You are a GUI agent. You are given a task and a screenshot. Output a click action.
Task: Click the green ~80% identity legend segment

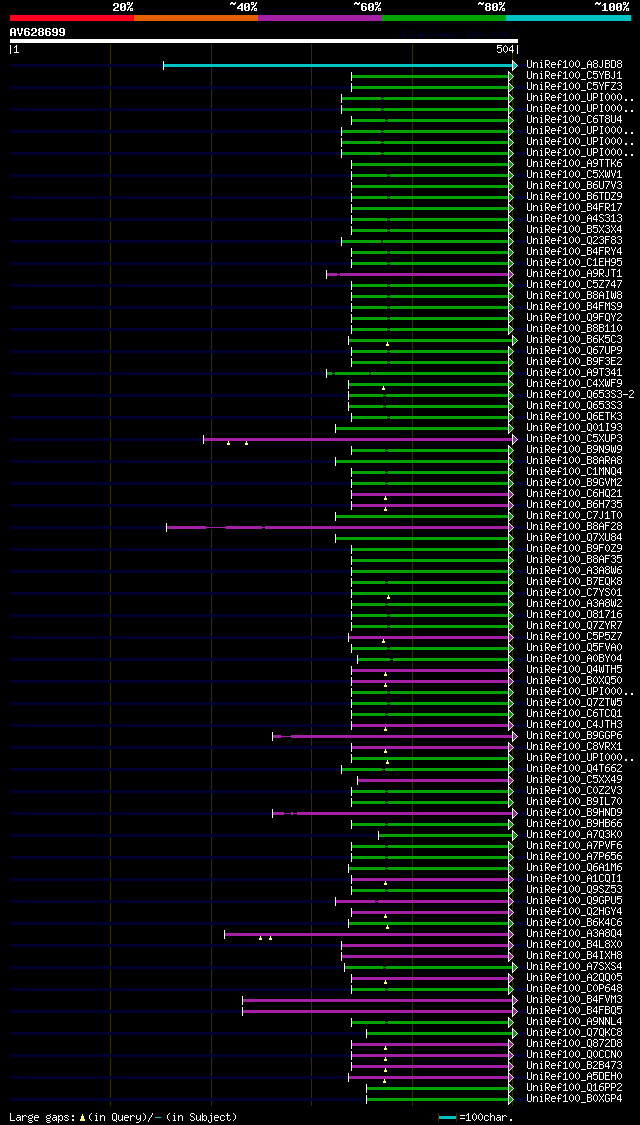click(x=444, y=17)
